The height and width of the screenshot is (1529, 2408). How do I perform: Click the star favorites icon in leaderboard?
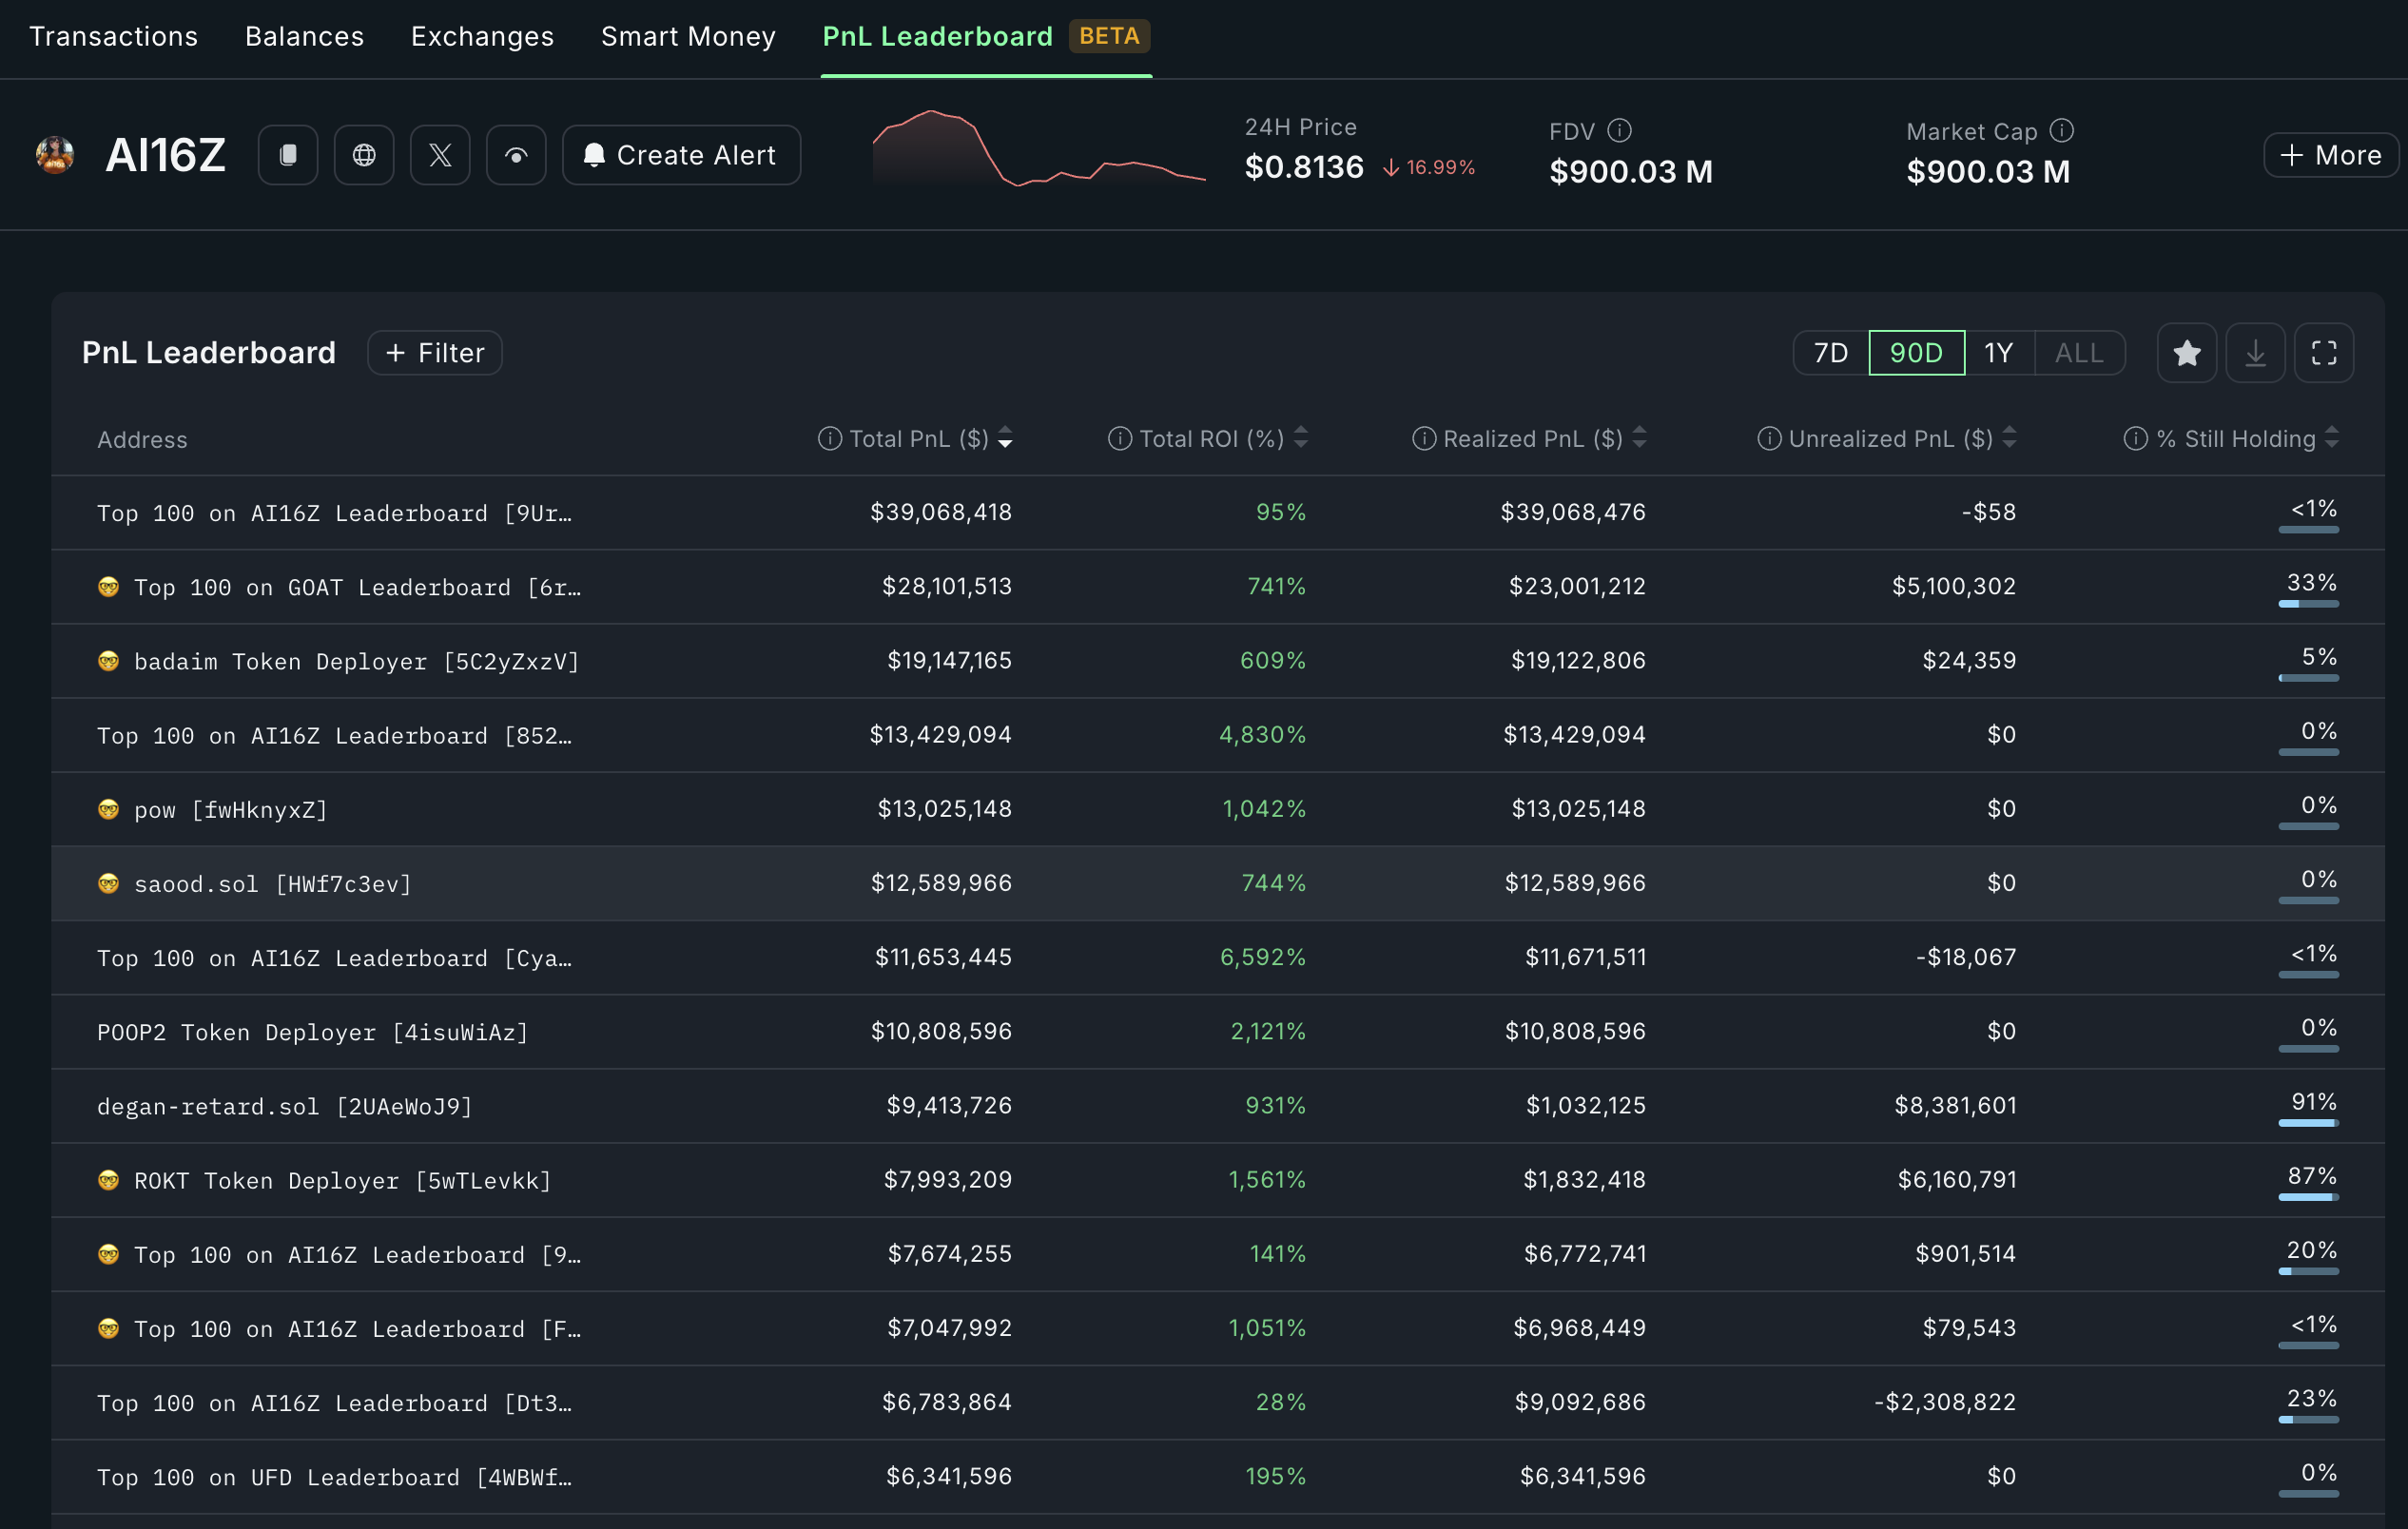pyautogui.click(x=2186, y=353)
